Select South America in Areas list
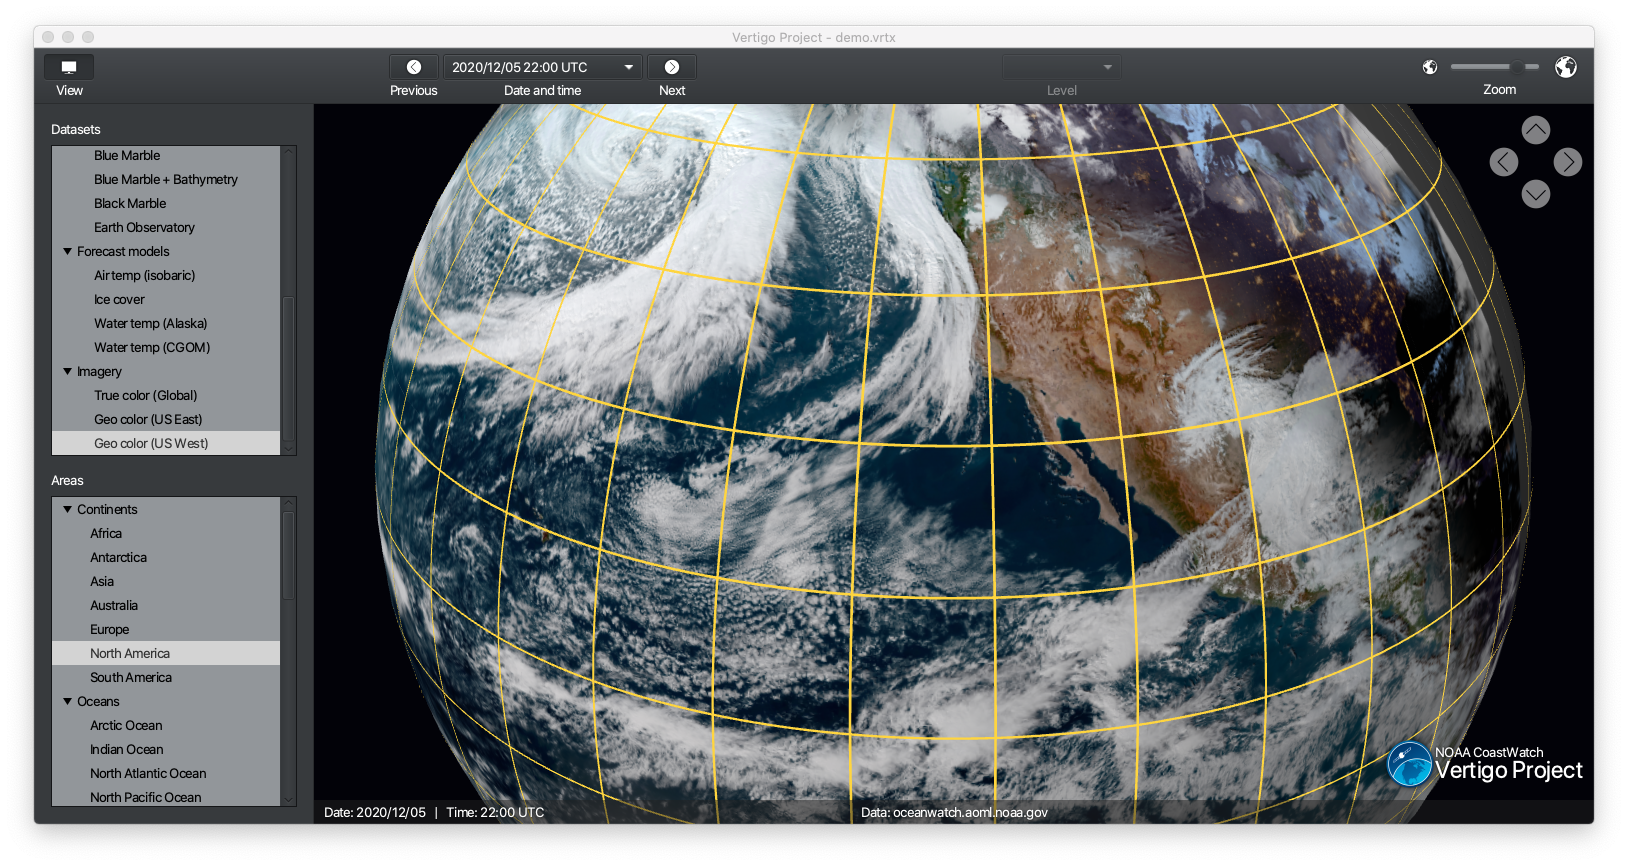 131,678
